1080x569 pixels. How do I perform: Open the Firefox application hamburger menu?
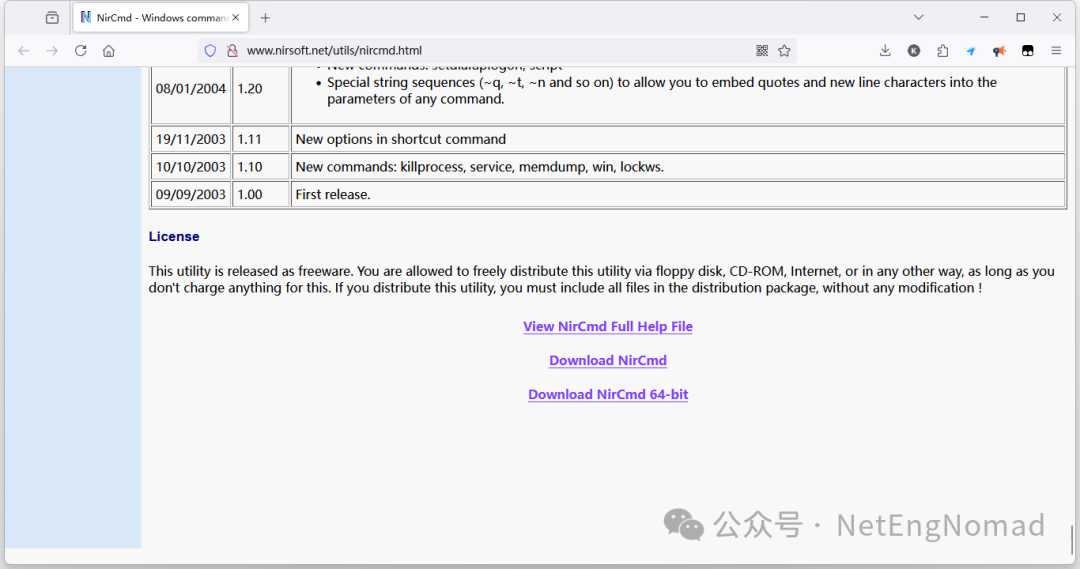click(1056, 50)
